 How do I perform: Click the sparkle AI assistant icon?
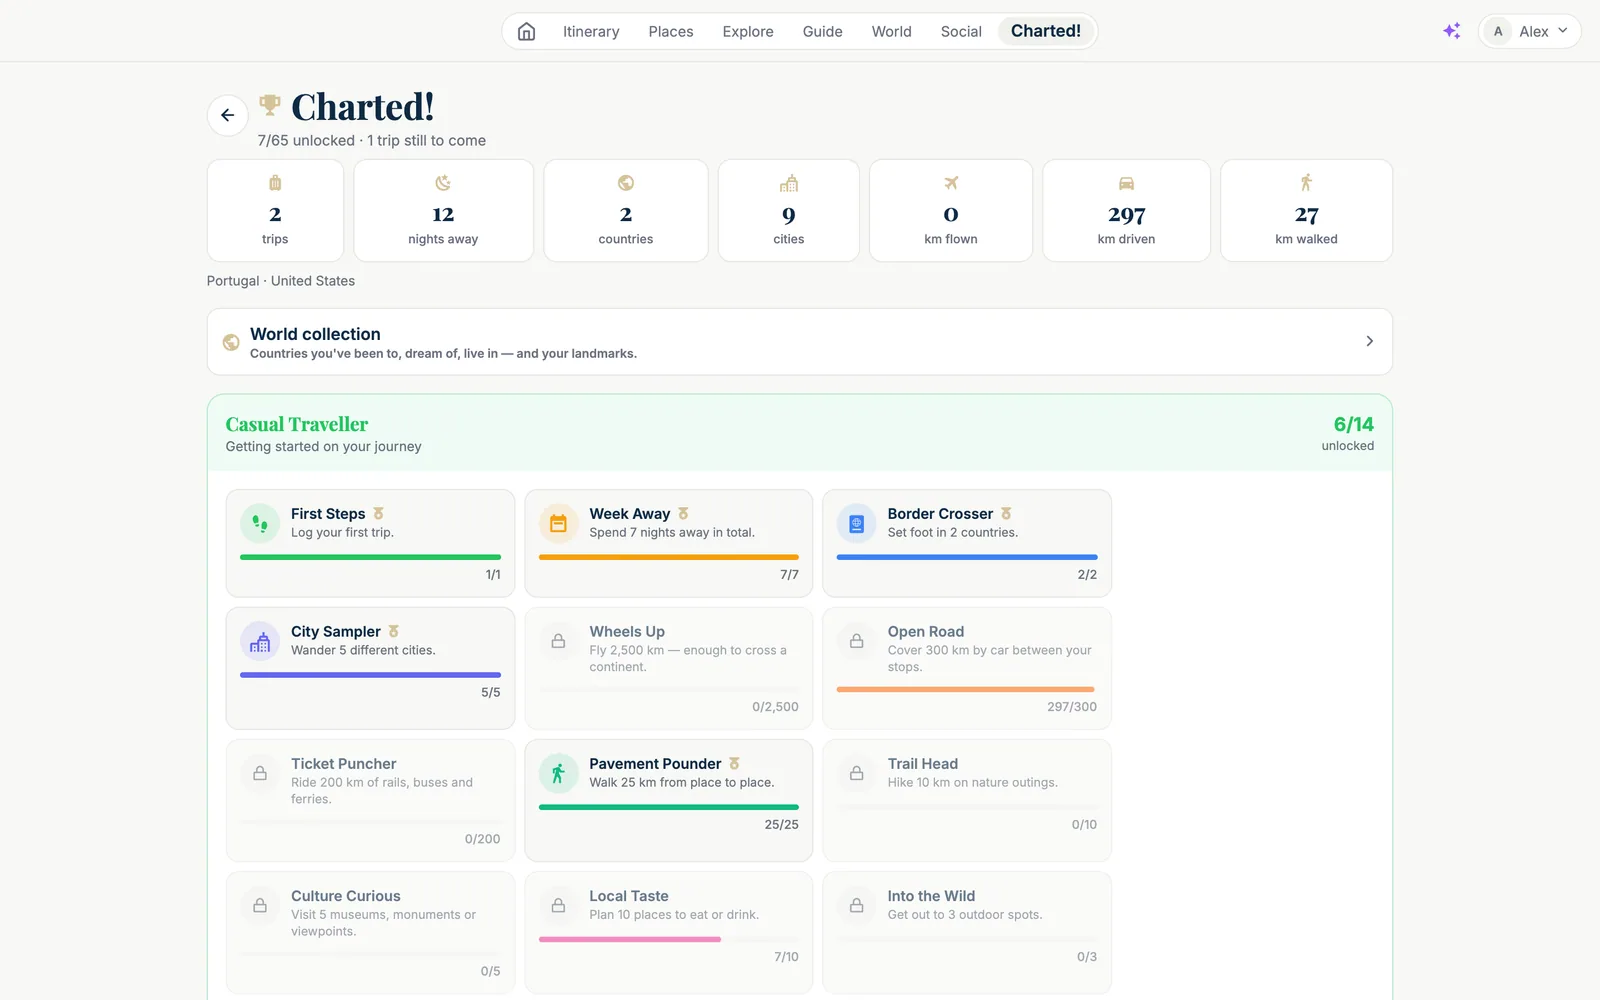pyautogui.click(x=1452, y=31)
